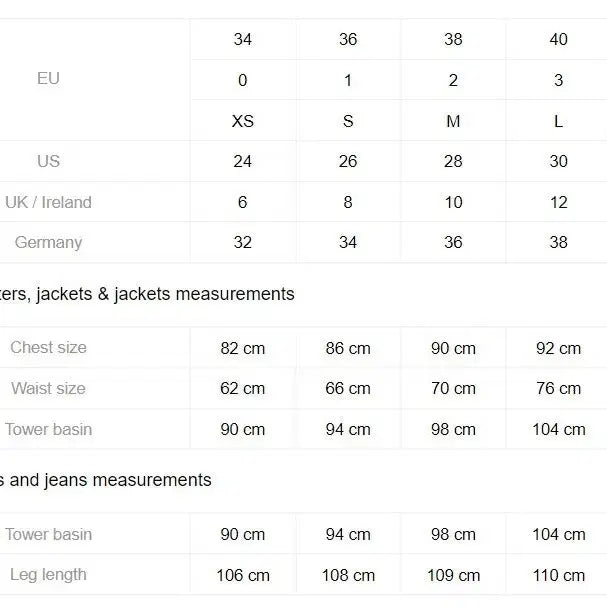Select the 76 cm waist value
This screenshot has width=607, height=607.
pos(559,389)
